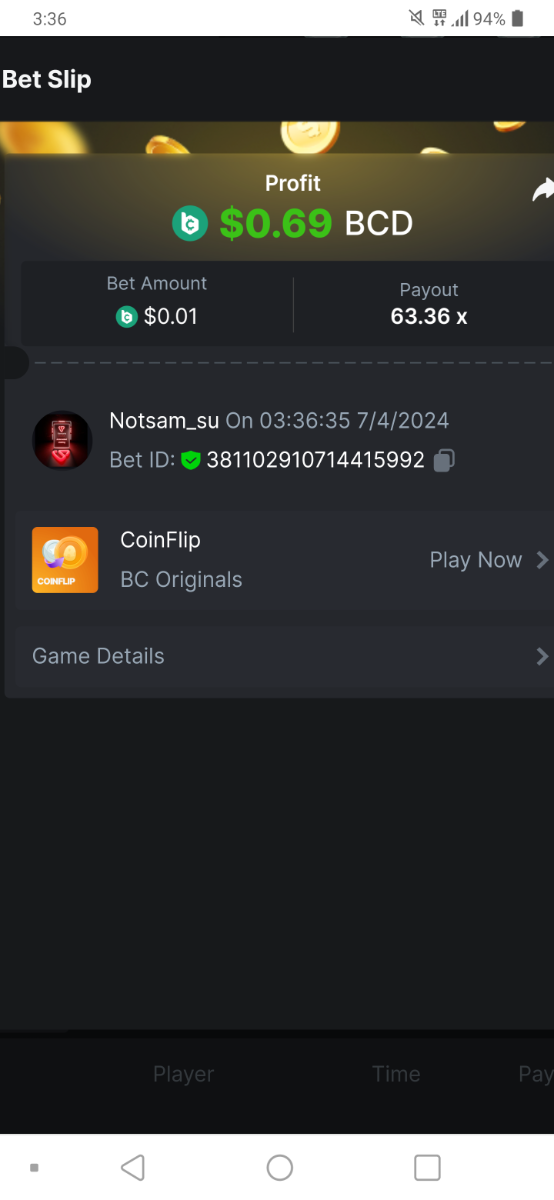554x1200 pixels.
Task: Tap the Player column header
Action: pyautogui.click(x=183, y=1074)
